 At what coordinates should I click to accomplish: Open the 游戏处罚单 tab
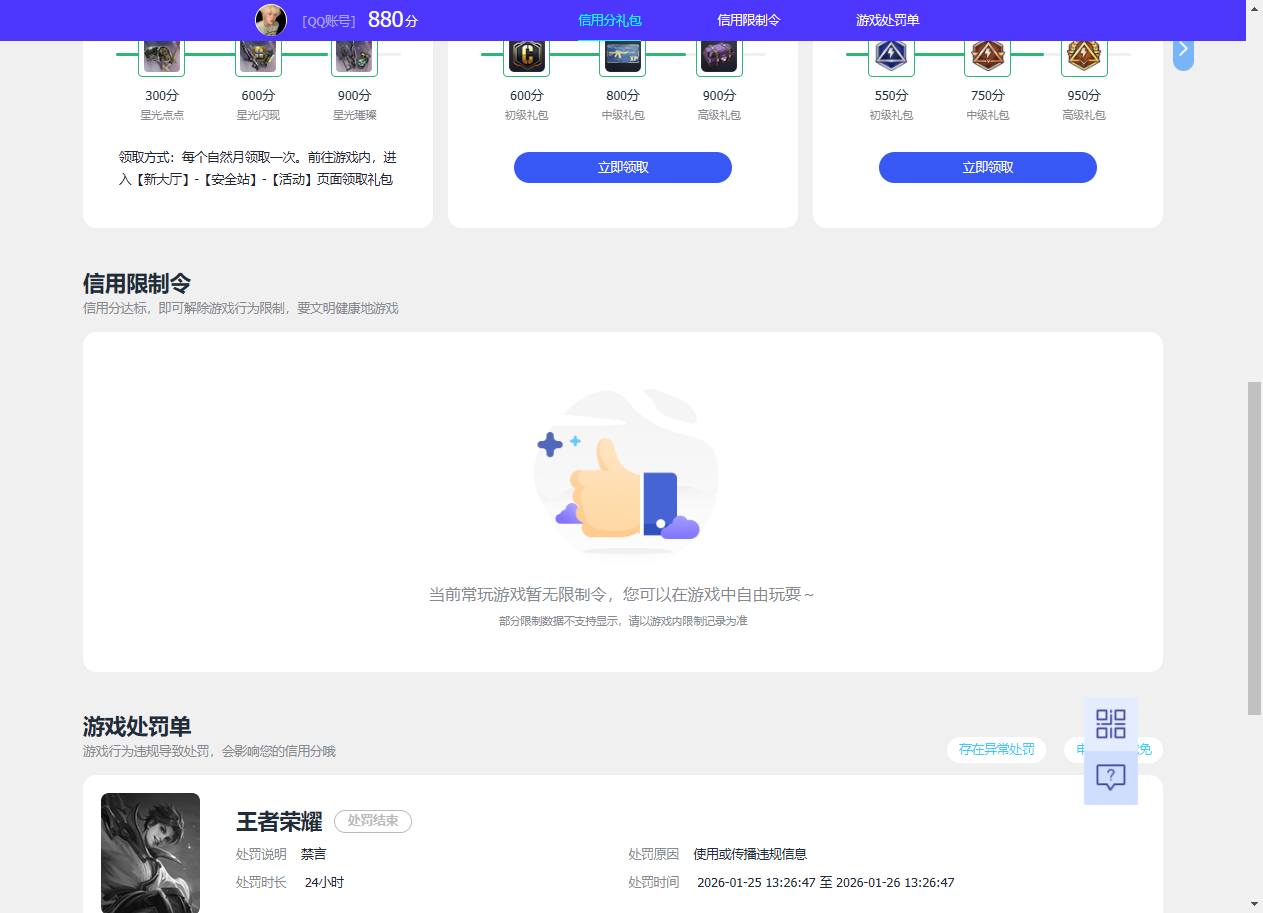pos(886,19)
